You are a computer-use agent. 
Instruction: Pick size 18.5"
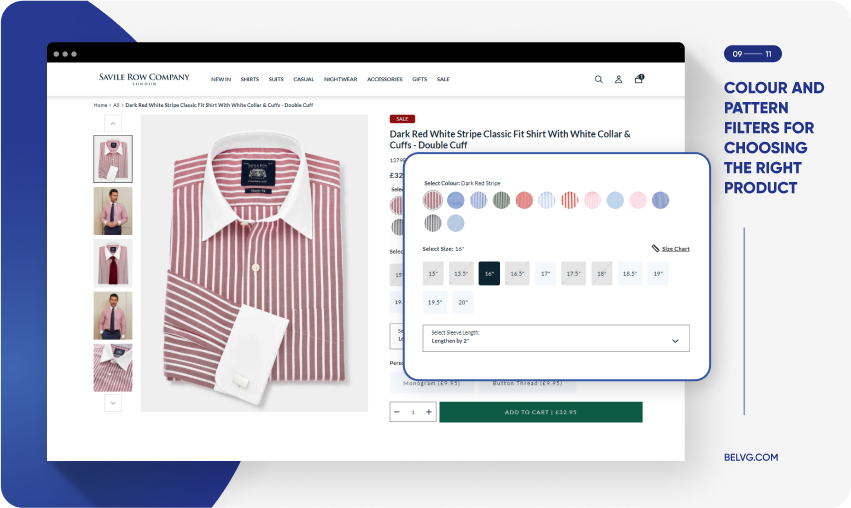point(630,274)
